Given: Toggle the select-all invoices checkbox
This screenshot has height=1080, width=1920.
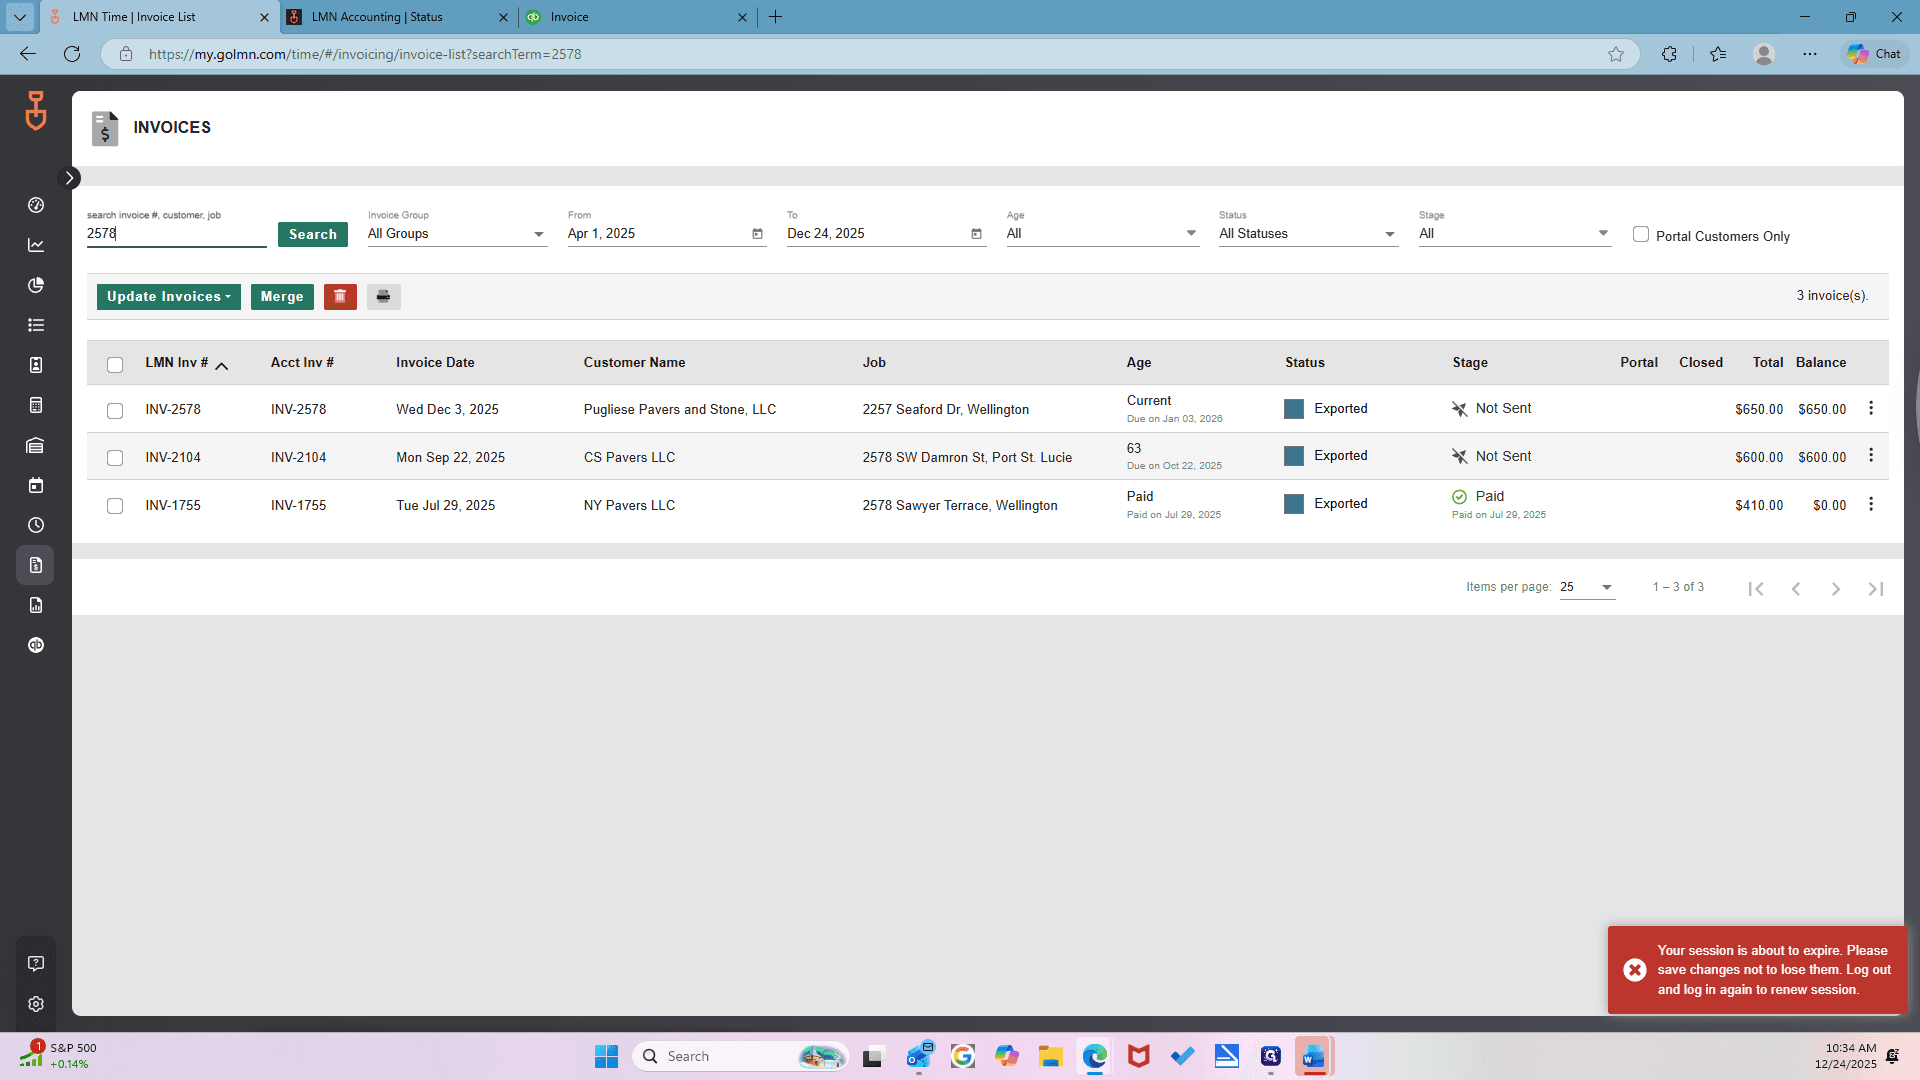Looking at the screenshot, I should coord(115,365).
